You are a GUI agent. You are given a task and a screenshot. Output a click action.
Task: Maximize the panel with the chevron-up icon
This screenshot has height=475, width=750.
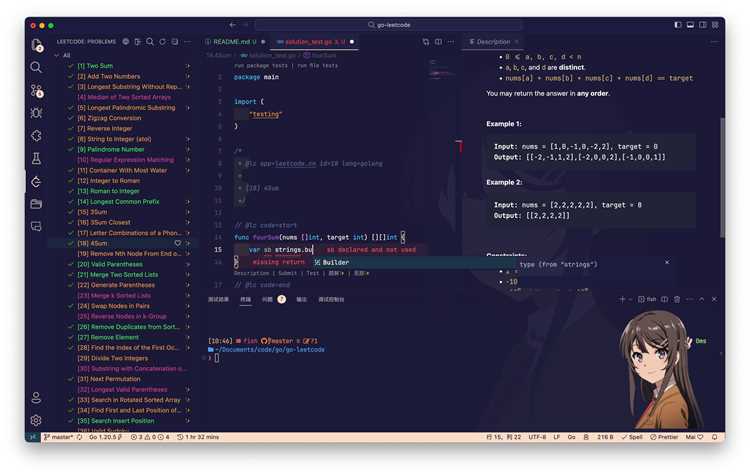point(702,299)
